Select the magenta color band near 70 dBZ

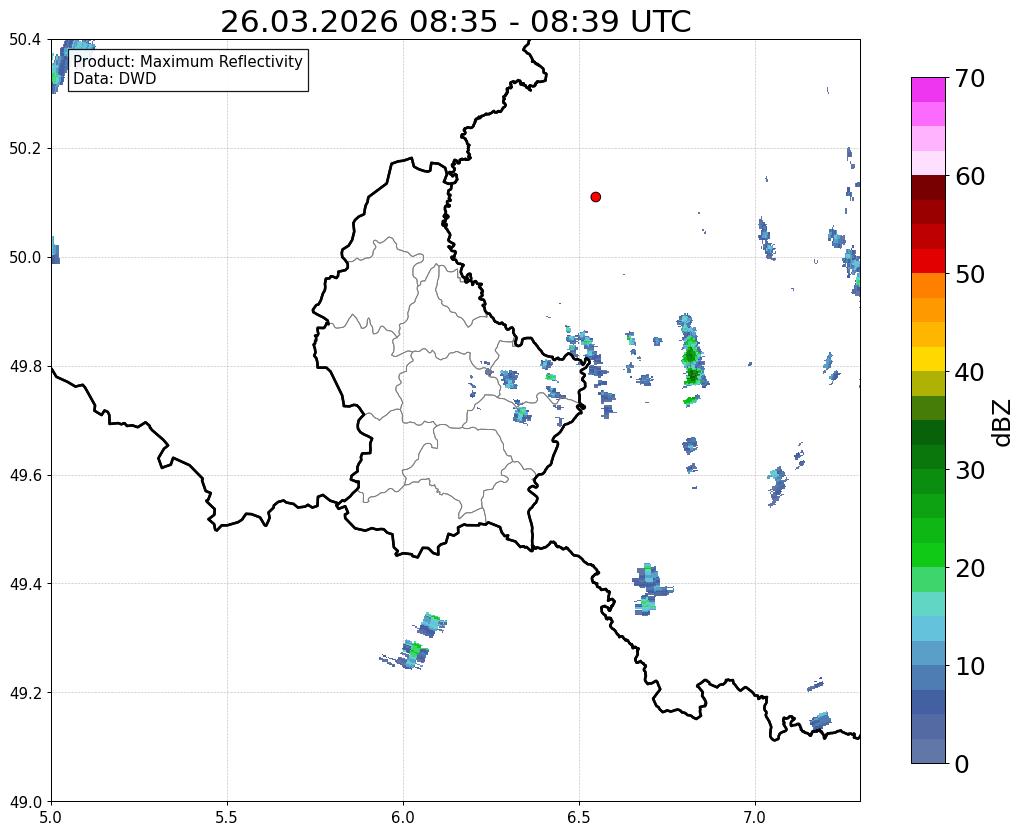click(x=928, y=90)
